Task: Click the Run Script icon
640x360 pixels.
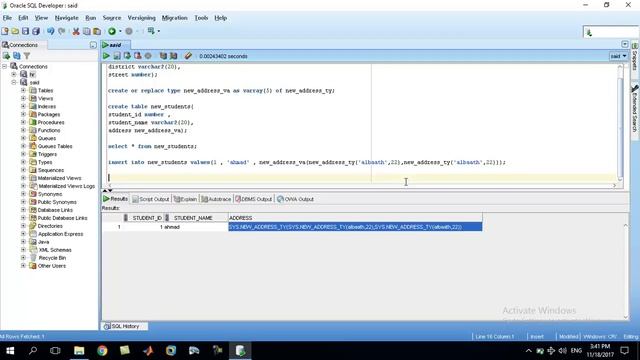Action: [117, 56]
